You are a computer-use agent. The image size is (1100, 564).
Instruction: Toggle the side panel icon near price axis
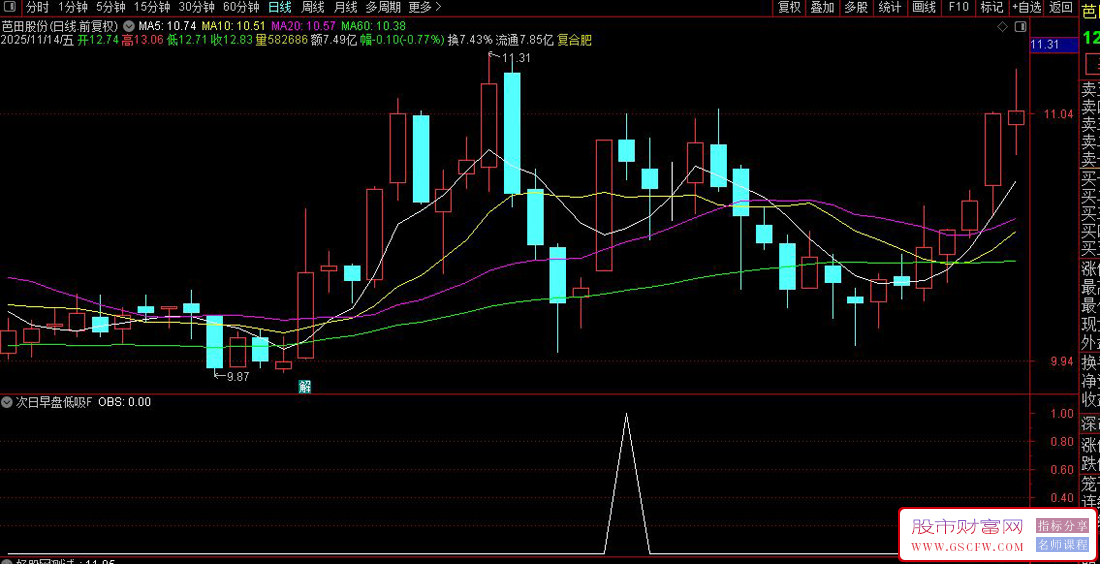pos(1020,25)
